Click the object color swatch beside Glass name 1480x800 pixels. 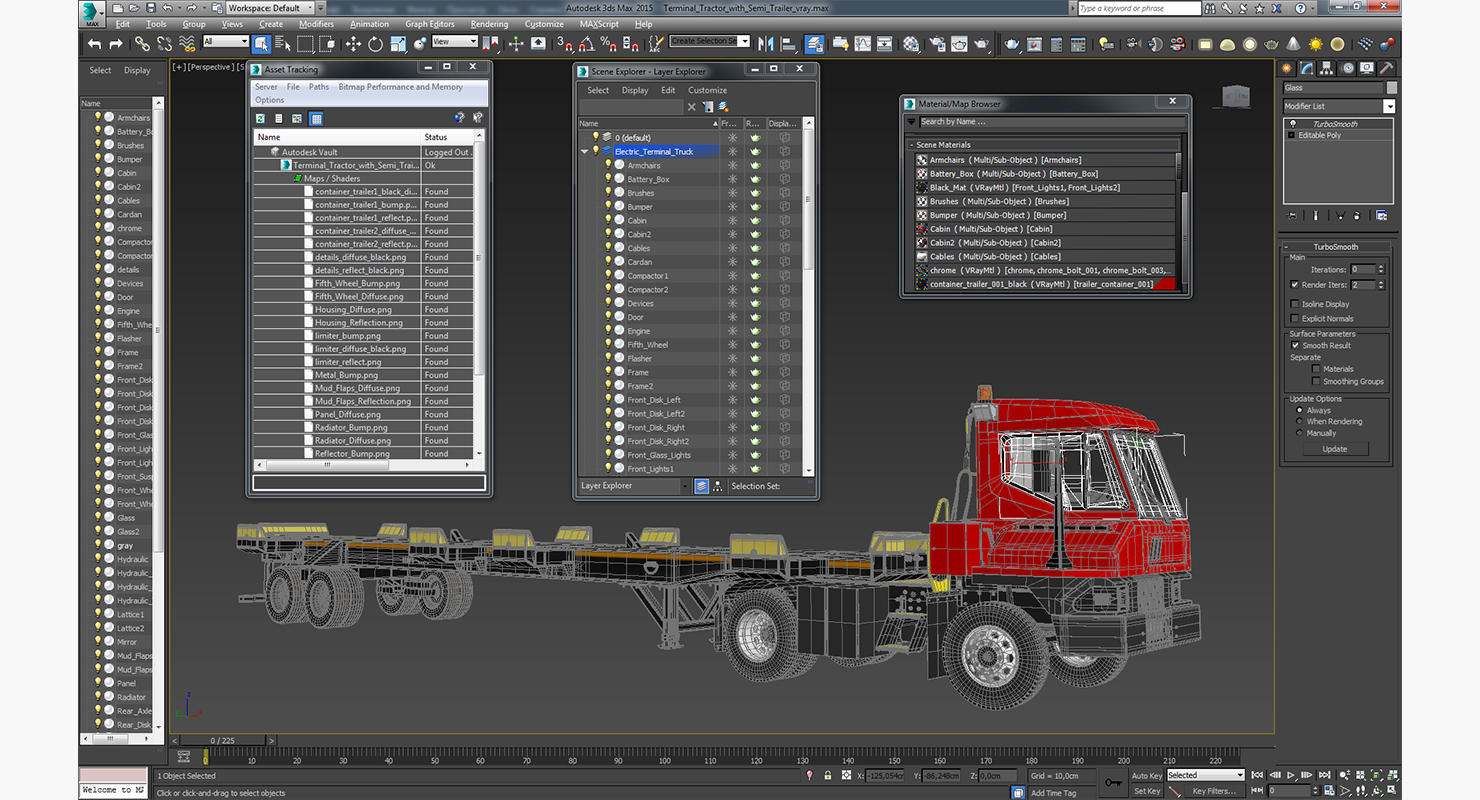[x=1390, y=88]
